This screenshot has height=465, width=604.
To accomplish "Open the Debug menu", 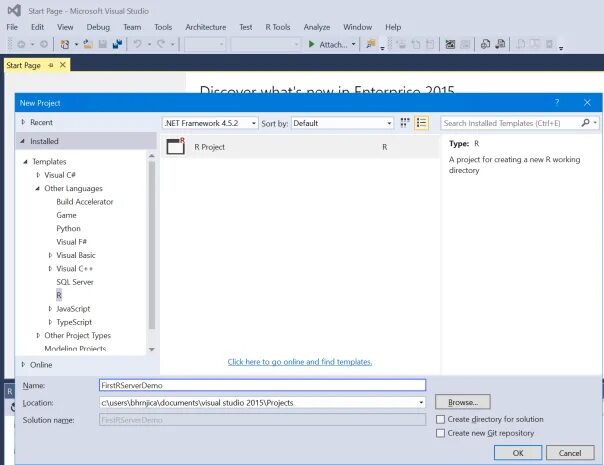I will [x=98, y=27].
